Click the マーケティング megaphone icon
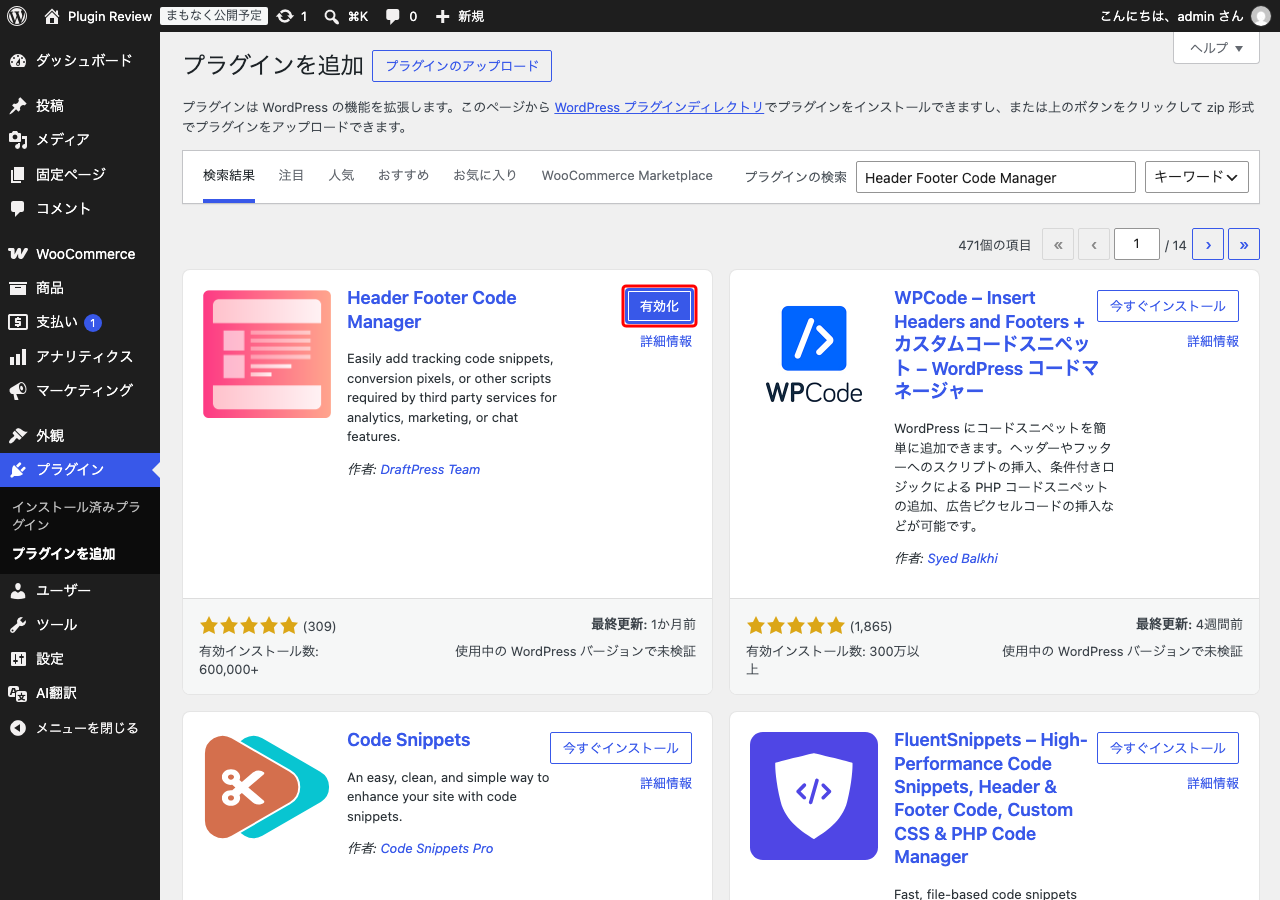This screenshot has width=1280, height=900. click(18, 391)
